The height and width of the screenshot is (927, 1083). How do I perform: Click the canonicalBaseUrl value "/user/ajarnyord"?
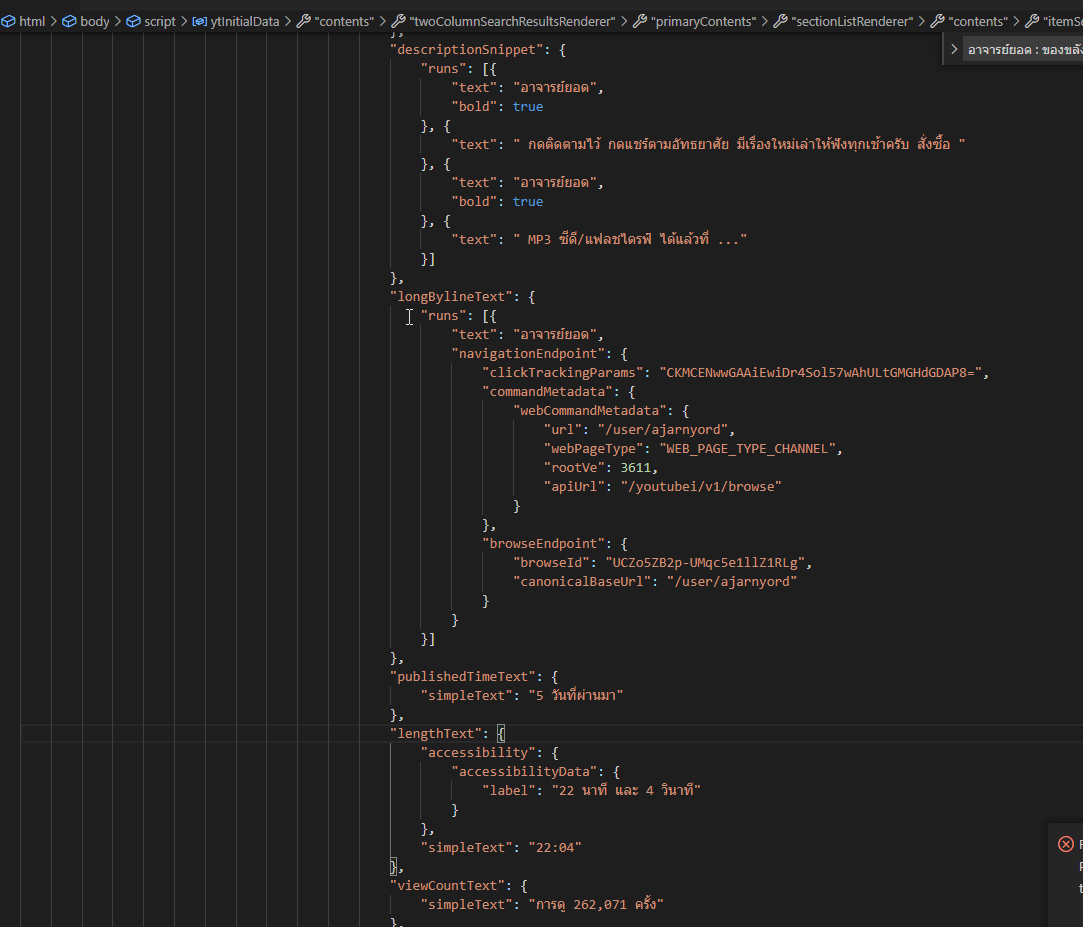tap(731, 581)
